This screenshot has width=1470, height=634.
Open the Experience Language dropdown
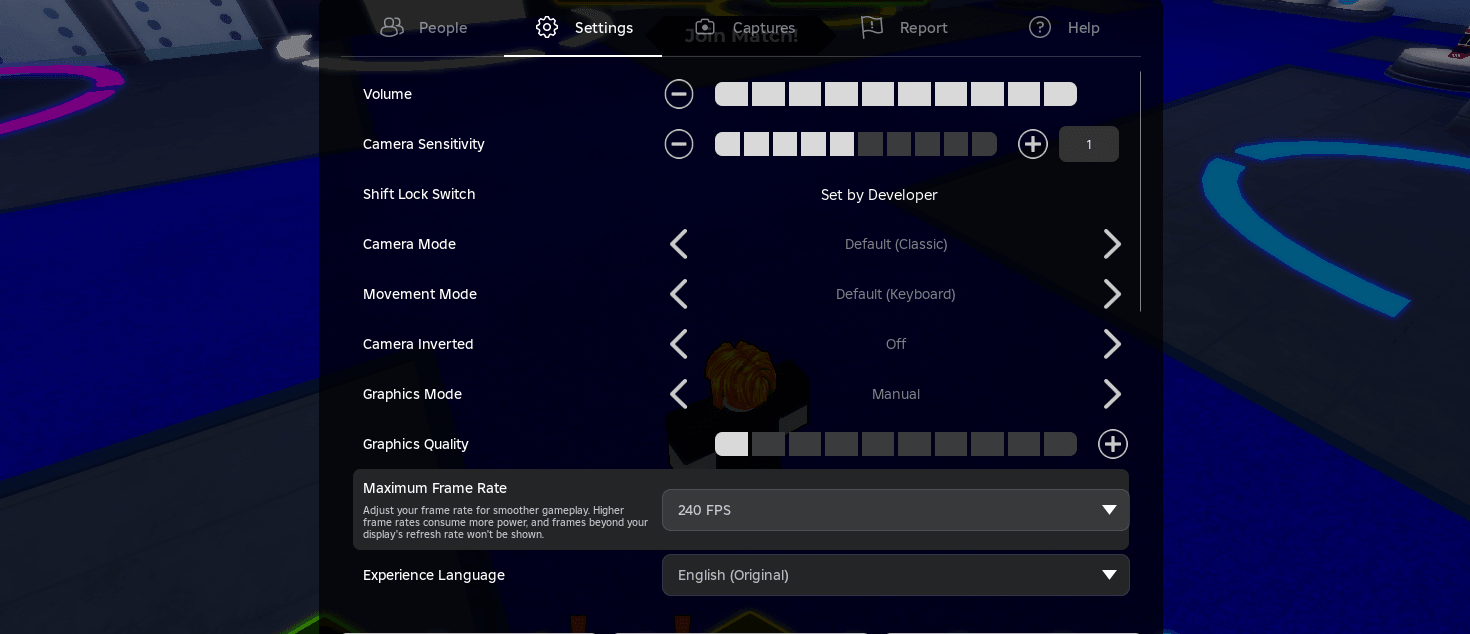[896, 575]
